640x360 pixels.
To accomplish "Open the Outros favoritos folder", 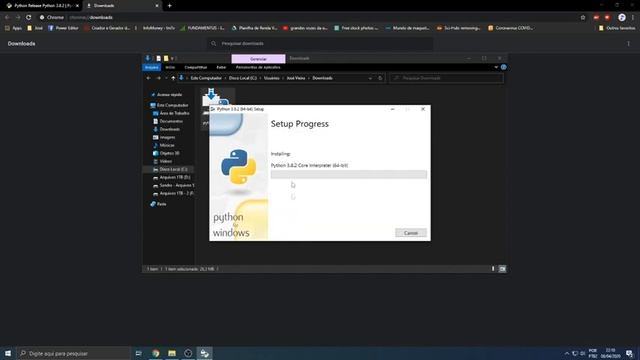I will tap(617, 28).
